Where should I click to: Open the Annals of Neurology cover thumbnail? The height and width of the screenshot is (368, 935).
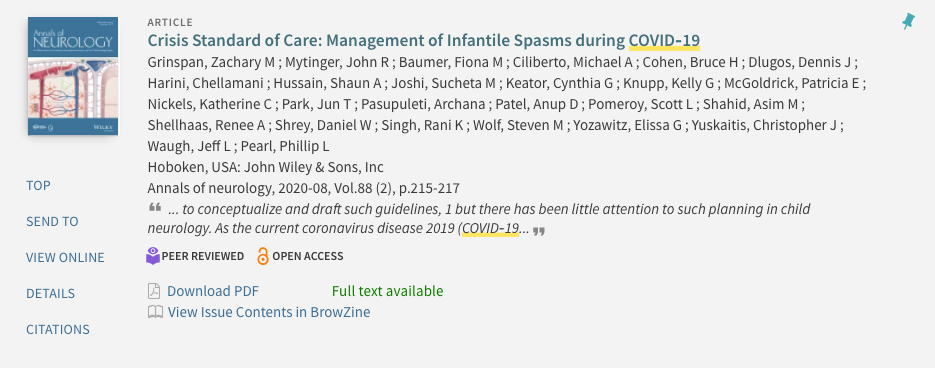[x=73, y=76]
